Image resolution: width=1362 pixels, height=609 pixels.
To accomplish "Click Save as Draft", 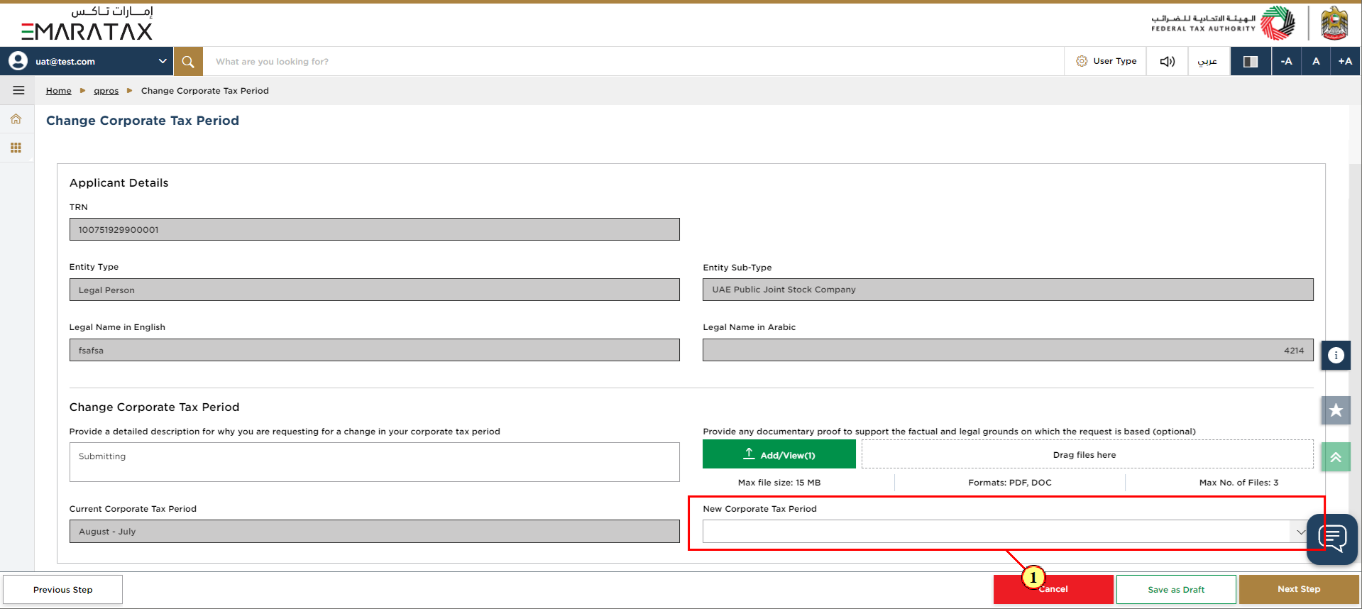I will [1176, 589].
